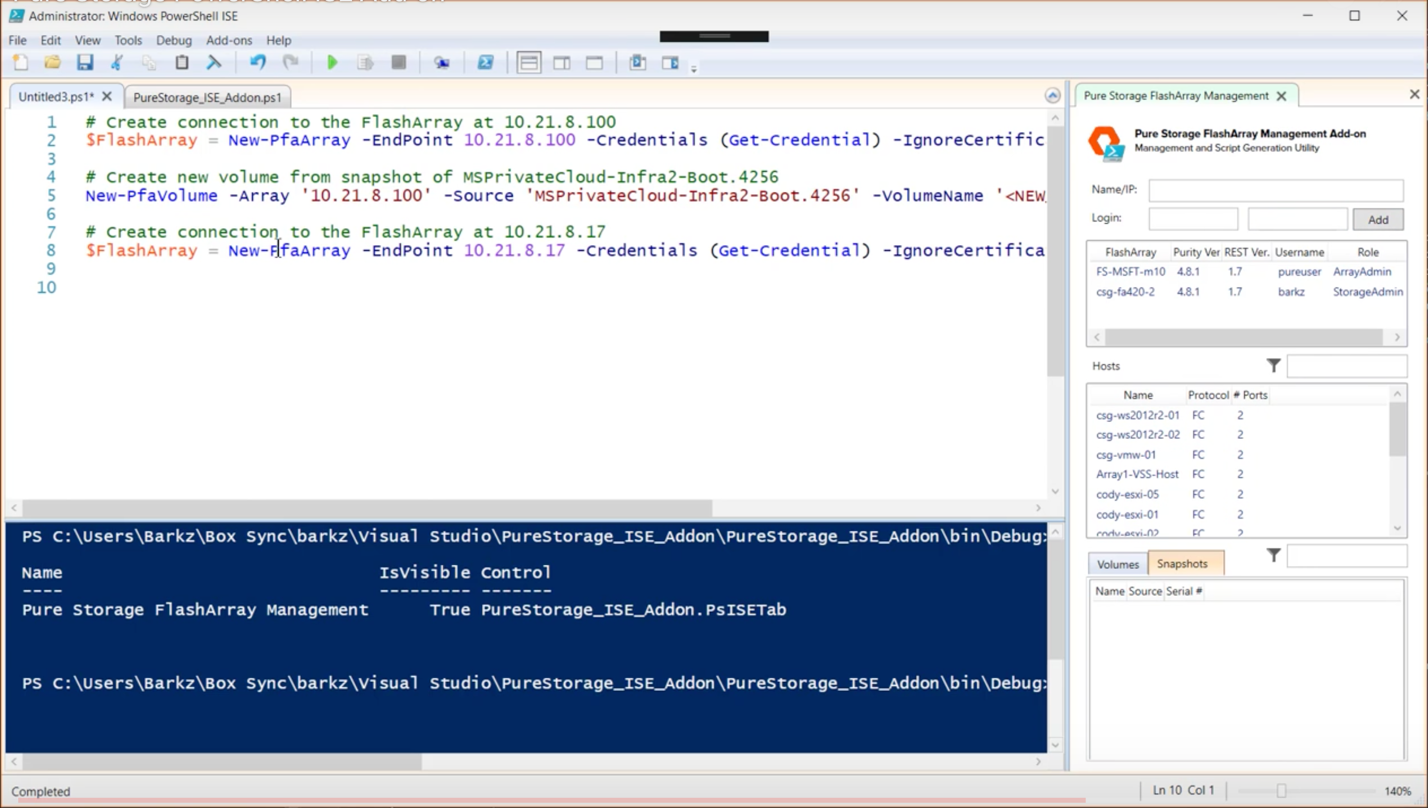Open the Help menu

279,40
